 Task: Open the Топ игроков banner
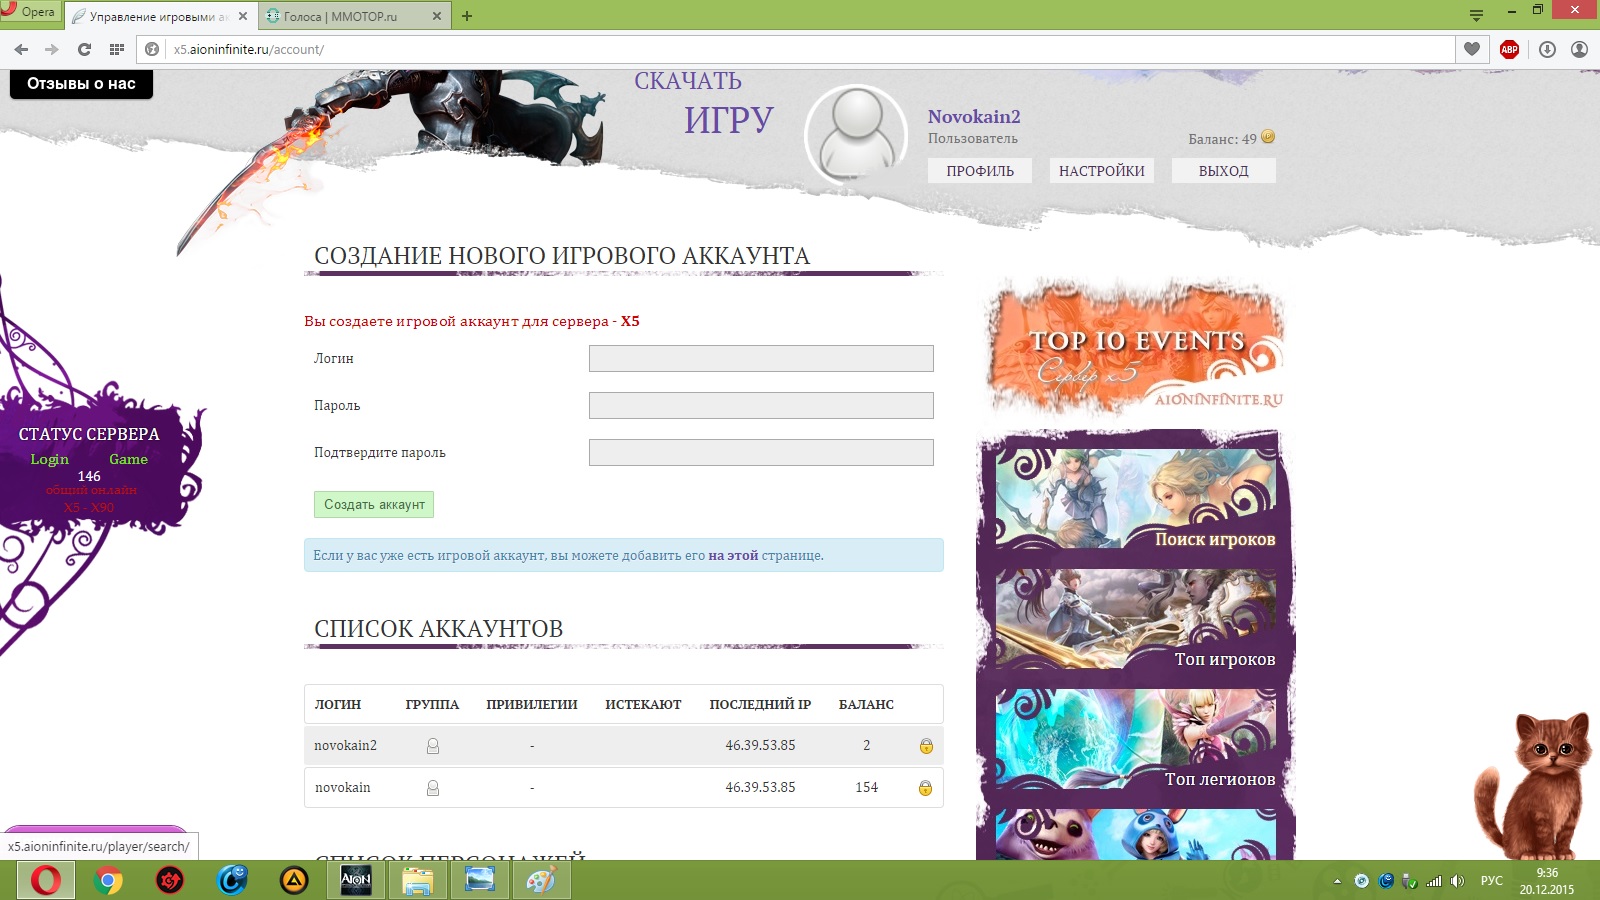(1136, 619)
